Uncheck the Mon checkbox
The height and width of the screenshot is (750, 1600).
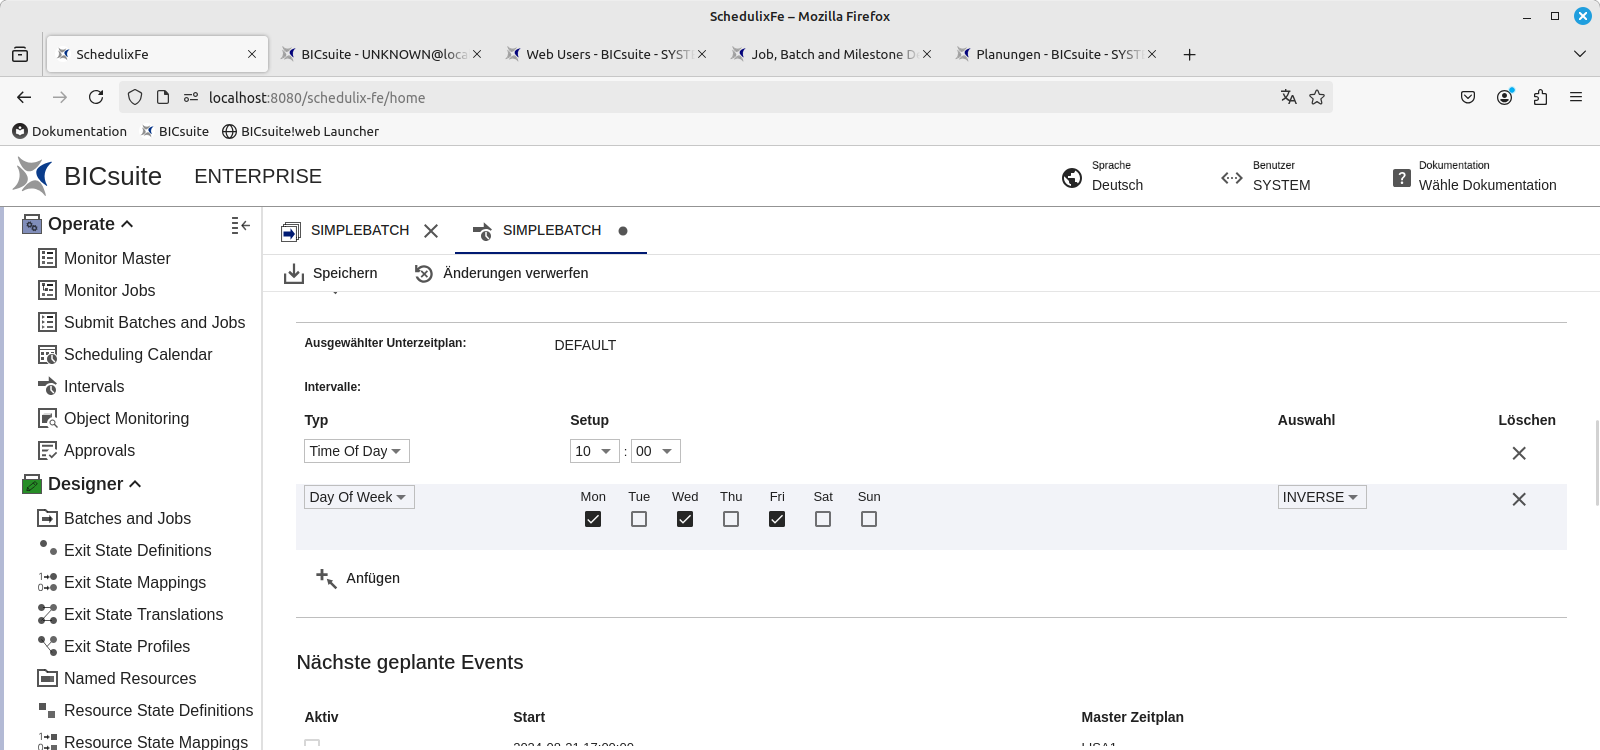pos(593,519)
